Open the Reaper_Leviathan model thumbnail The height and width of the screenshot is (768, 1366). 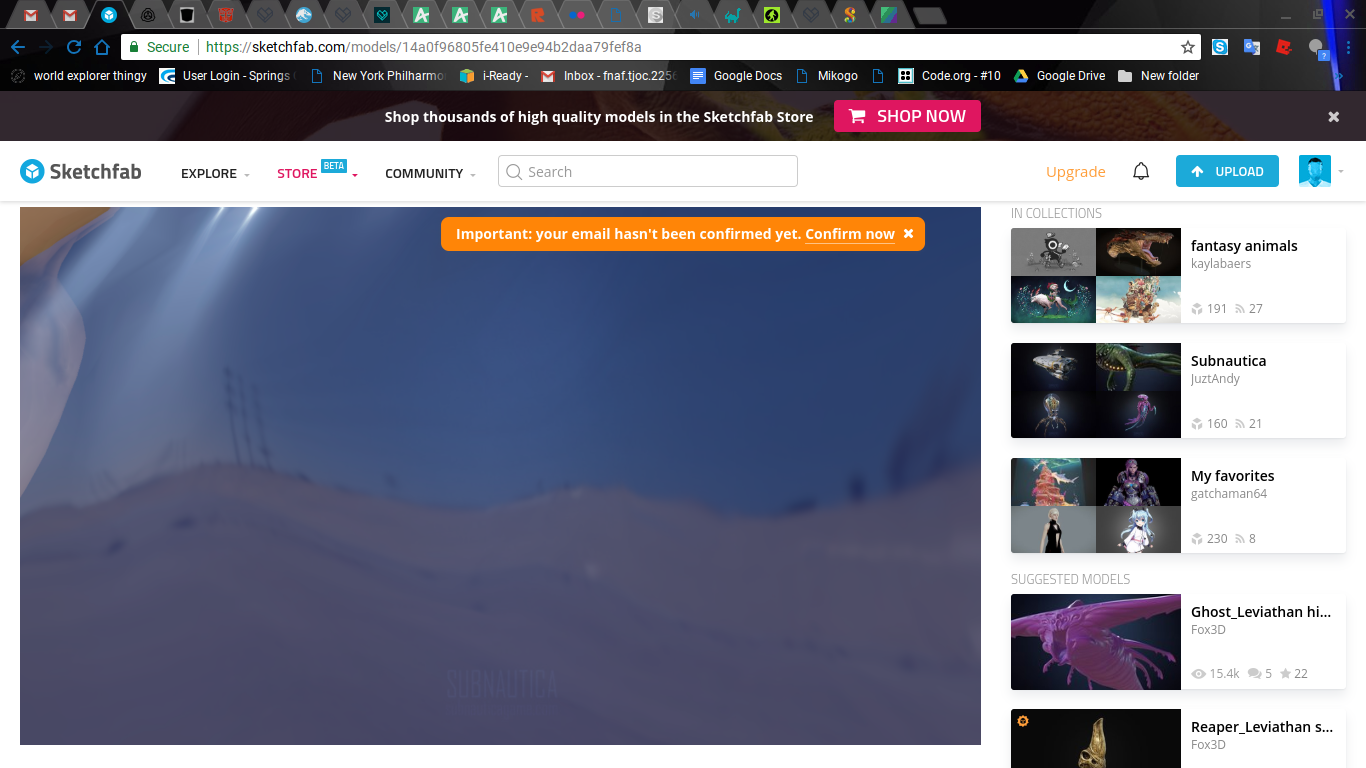point(1096,738)
